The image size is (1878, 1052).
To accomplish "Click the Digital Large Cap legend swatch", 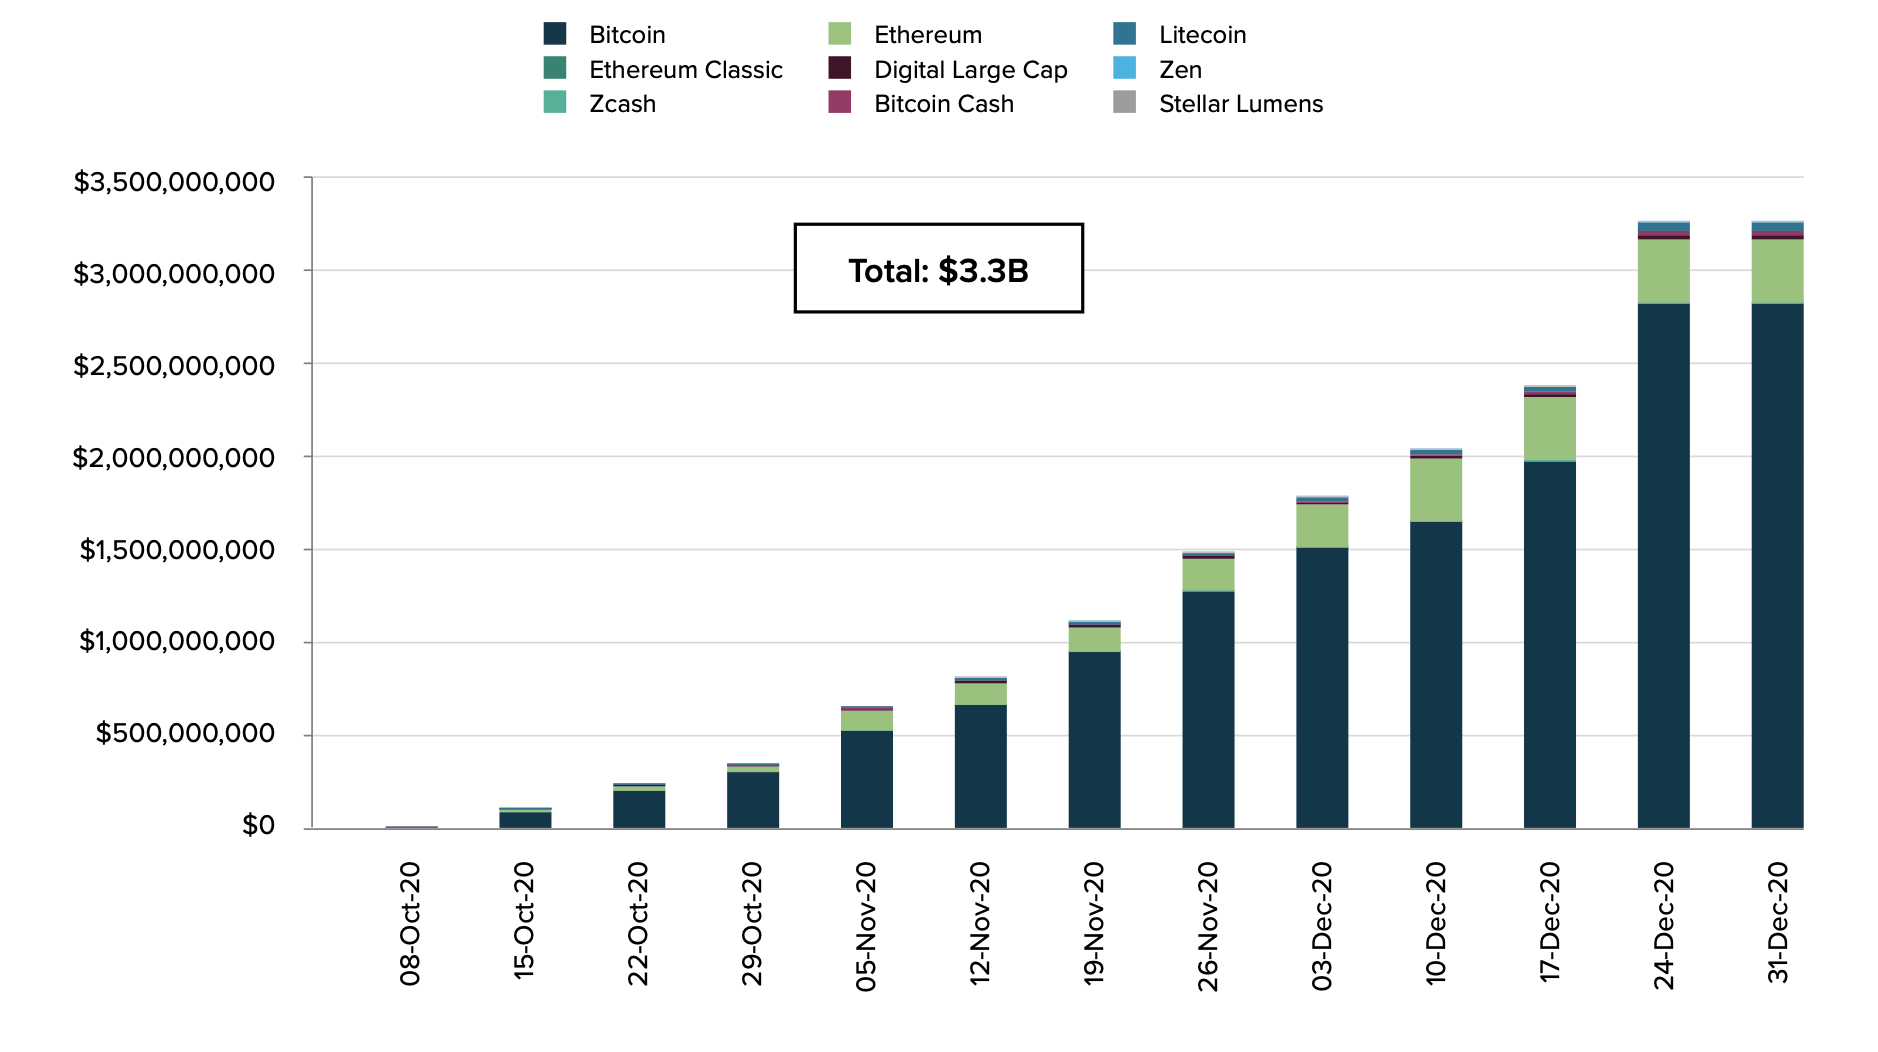I will coord(840,68).
